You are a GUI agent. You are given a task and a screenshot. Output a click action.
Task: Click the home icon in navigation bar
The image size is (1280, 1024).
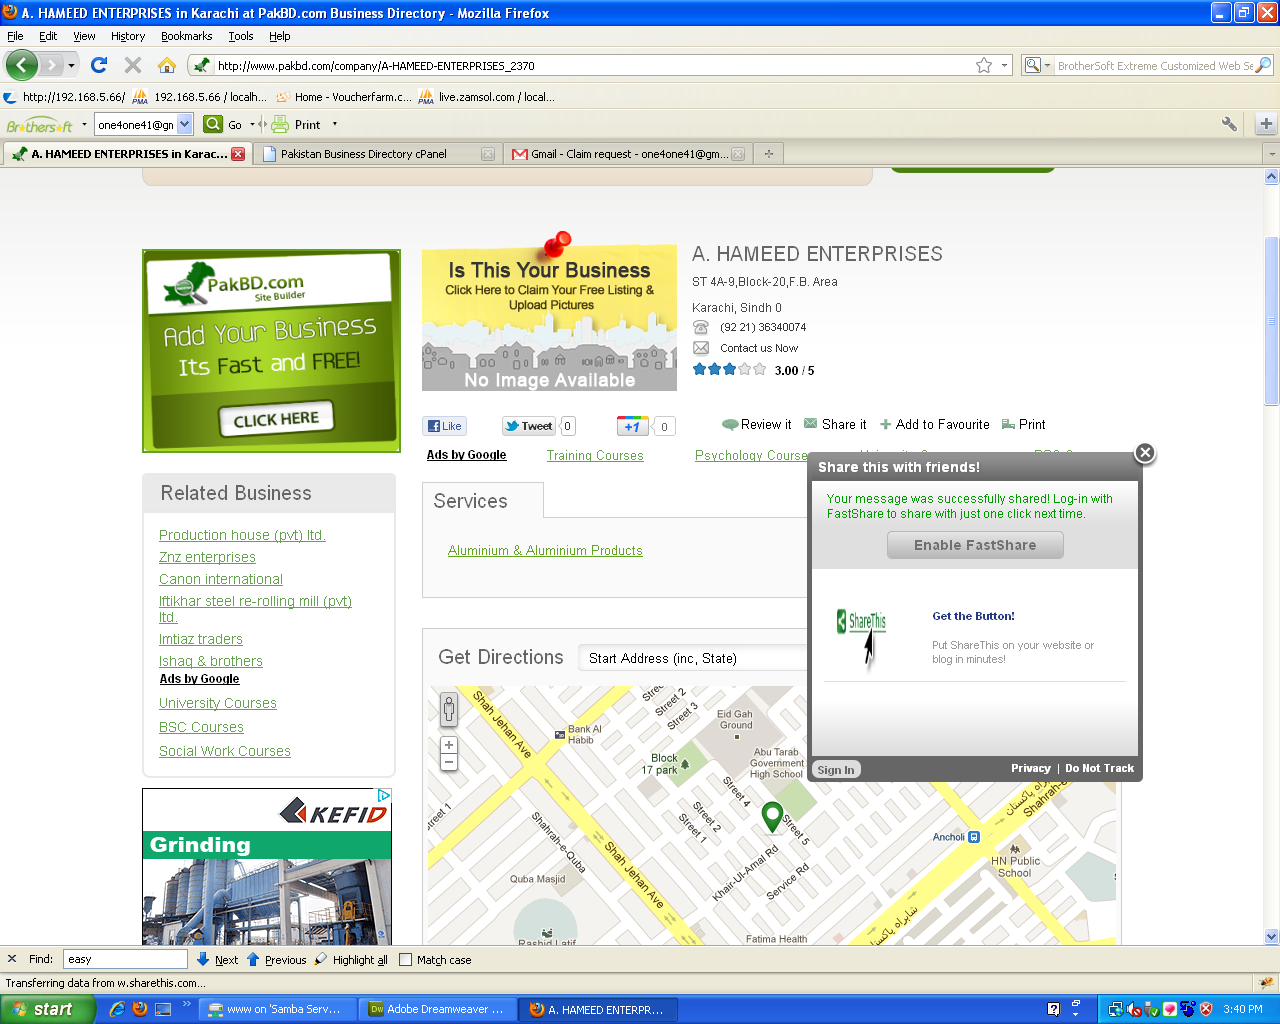167,65
